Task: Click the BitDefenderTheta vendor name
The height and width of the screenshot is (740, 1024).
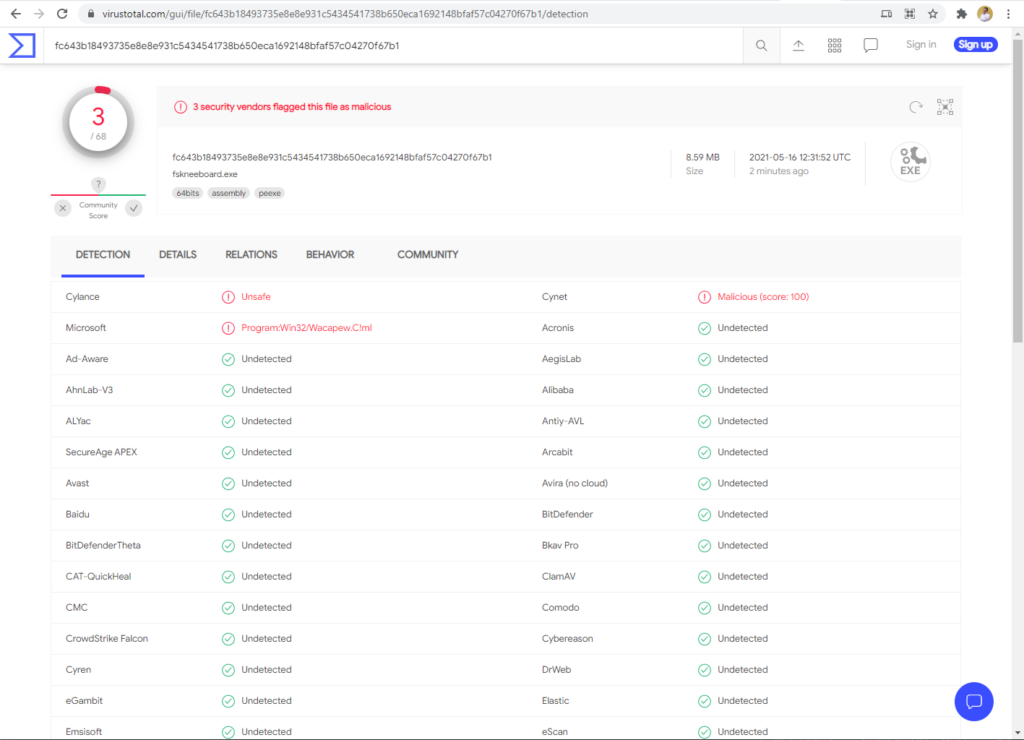Action: click(x=103, y=545)
